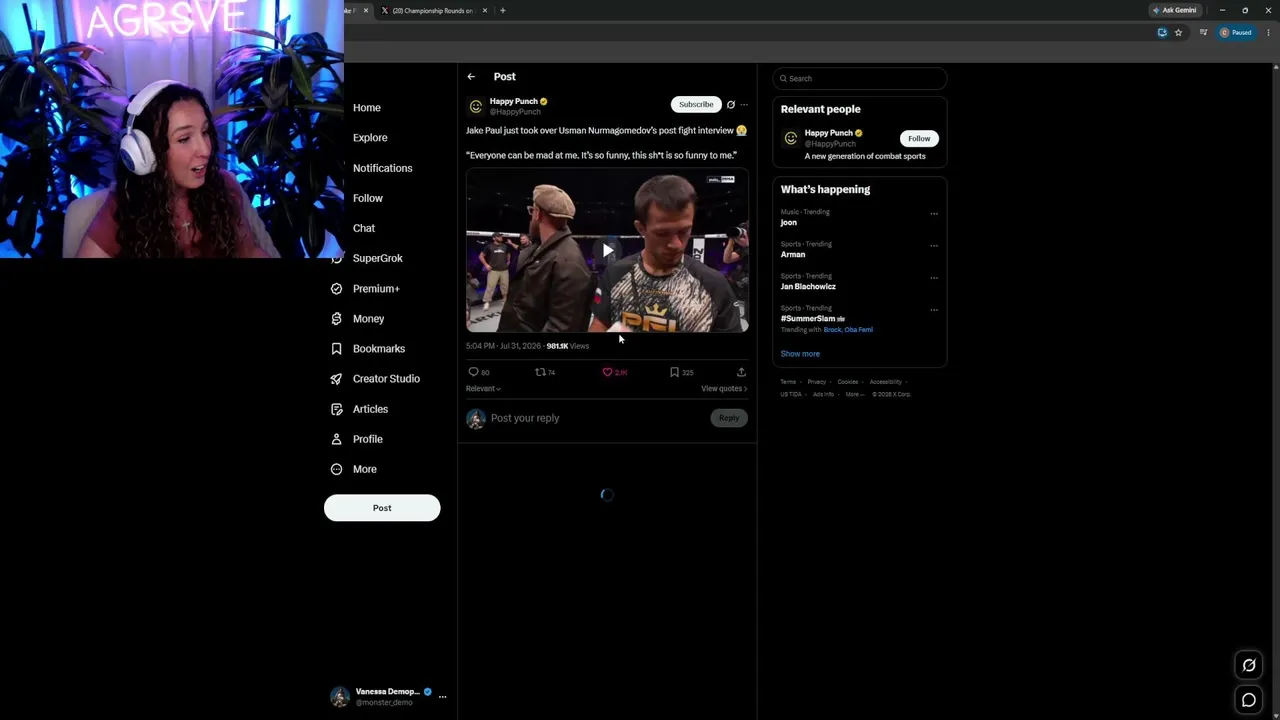Screen dimensions: 1280x720
Task: Go to Home in the sidebar
Action: [x=366, y=107]
